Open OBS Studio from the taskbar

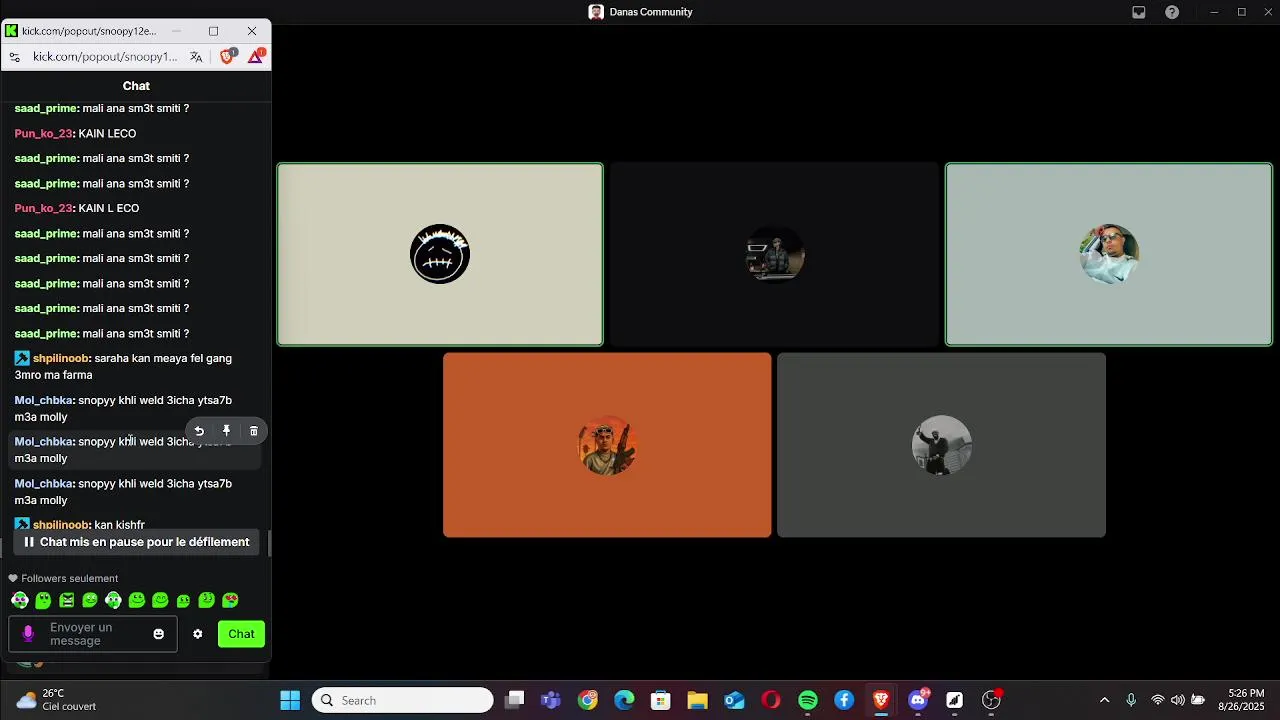tap(991, 700)
